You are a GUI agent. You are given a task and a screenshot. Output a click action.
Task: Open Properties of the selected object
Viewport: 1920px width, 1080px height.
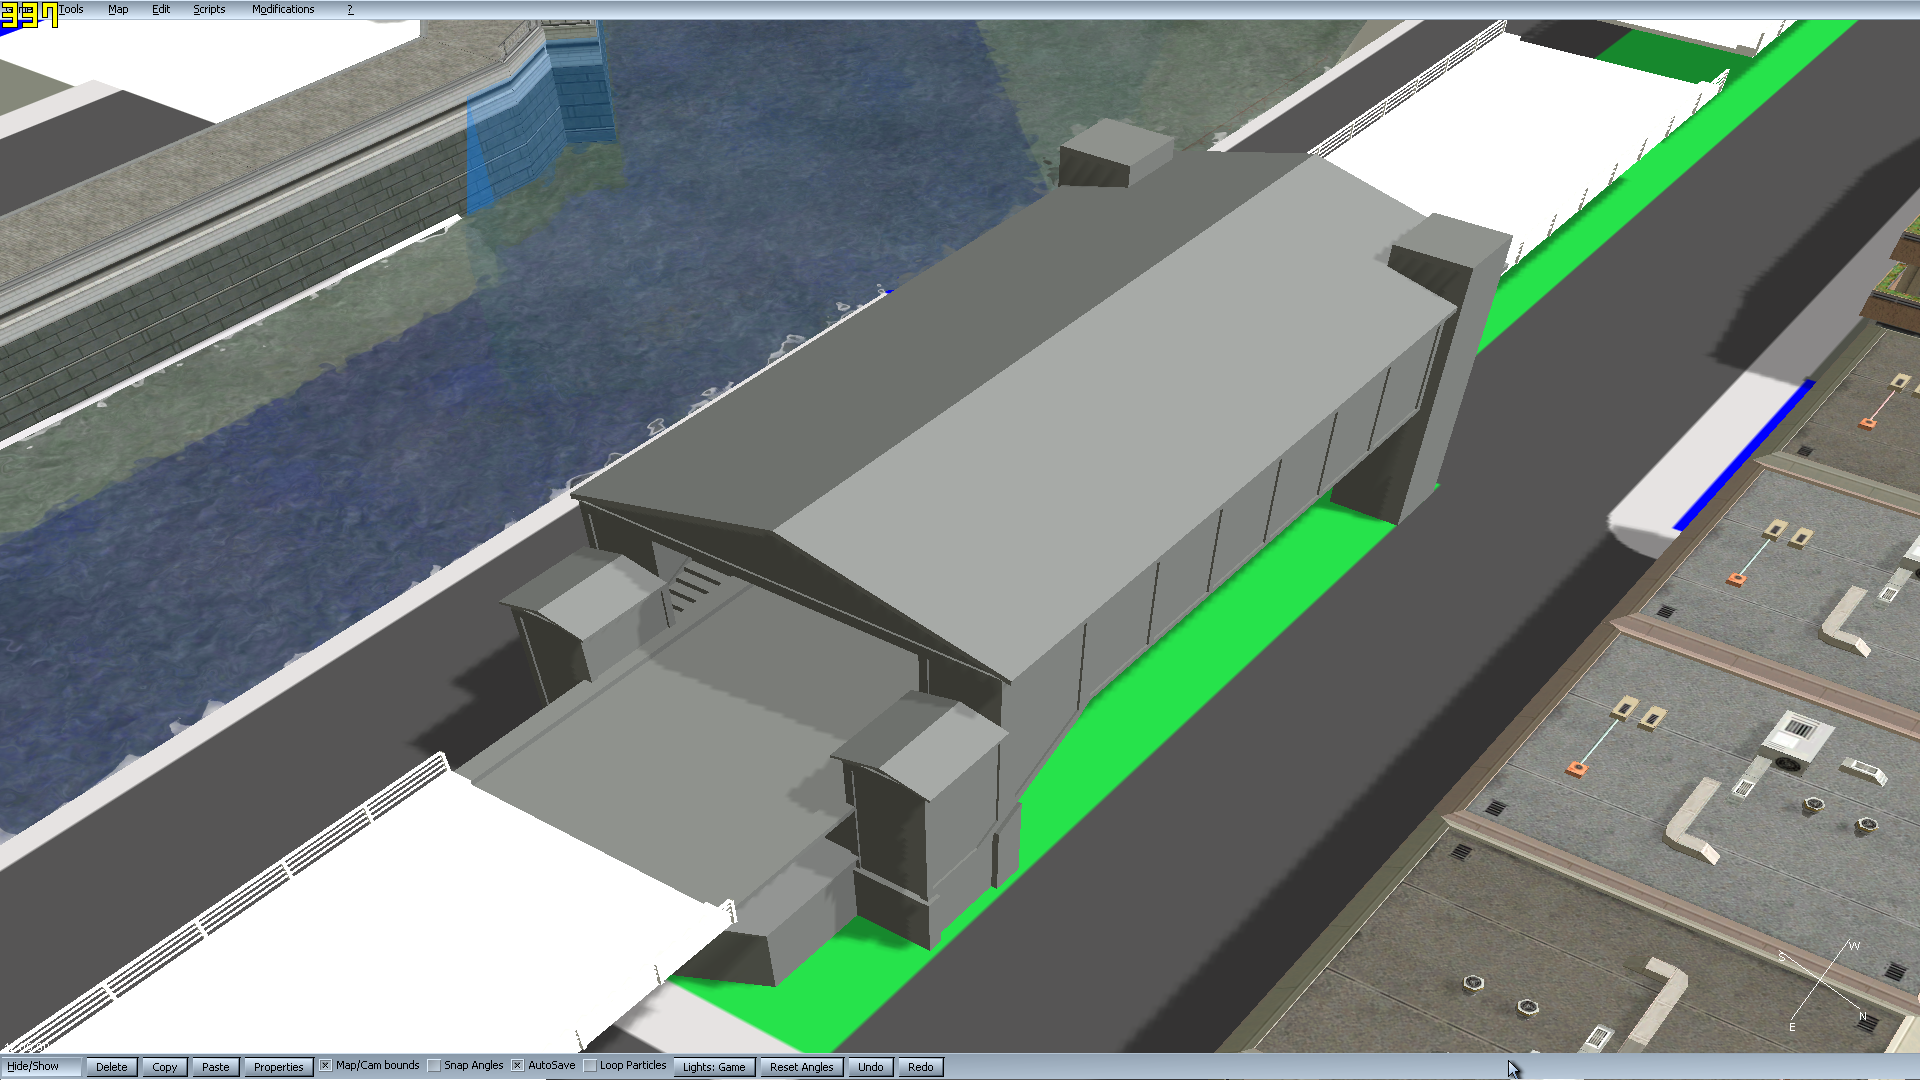pyautogui.click(x=278, y=1067)
